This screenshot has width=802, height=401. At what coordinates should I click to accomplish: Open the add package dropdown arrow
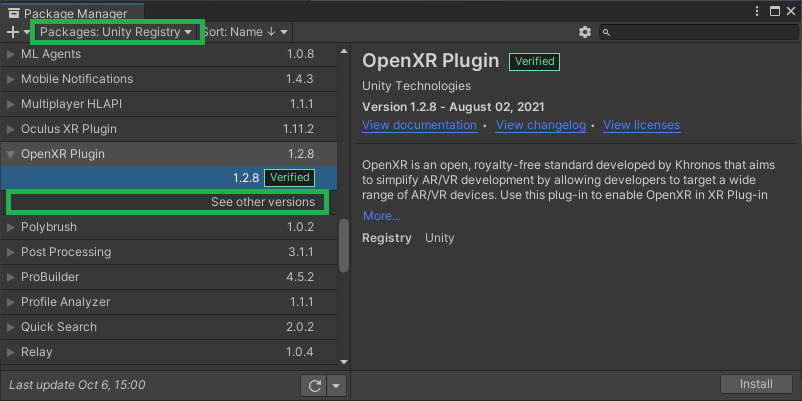coord(27,33)
